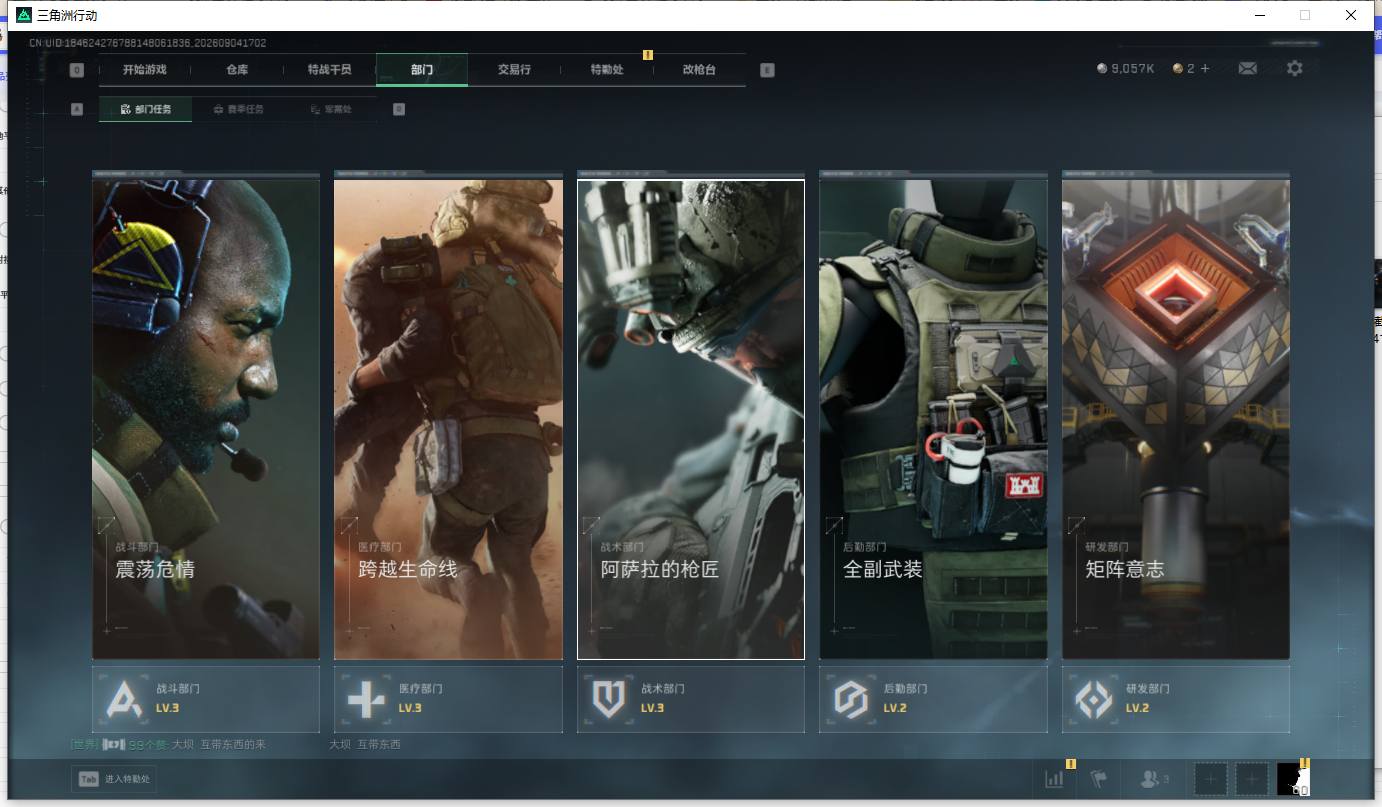Open the 战术部门 LV.3 level panel
Viewport: 1382px width, 807px height.
coord(691,699)
